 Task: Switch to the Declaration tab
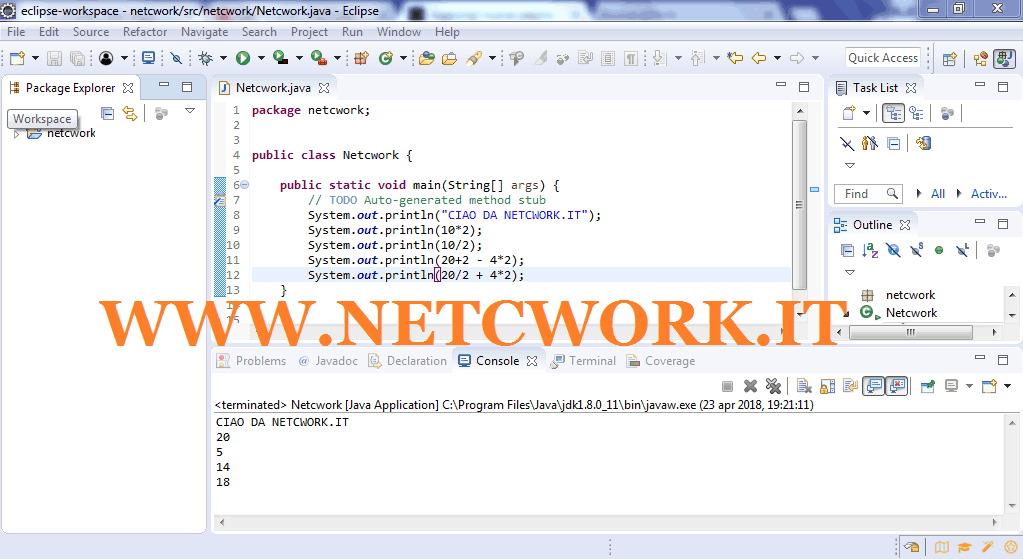pos(407,361)
